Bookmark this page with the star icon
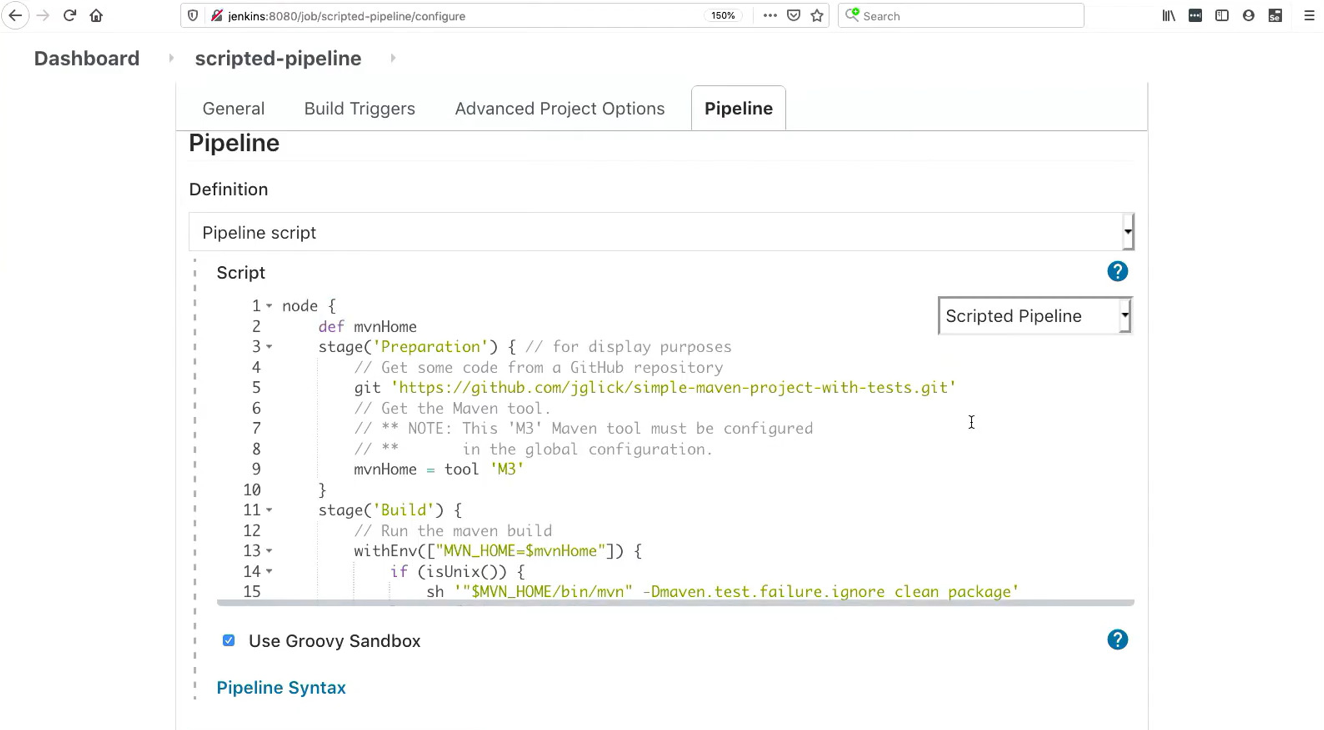The image size is (1324, 730). point(817,16)
